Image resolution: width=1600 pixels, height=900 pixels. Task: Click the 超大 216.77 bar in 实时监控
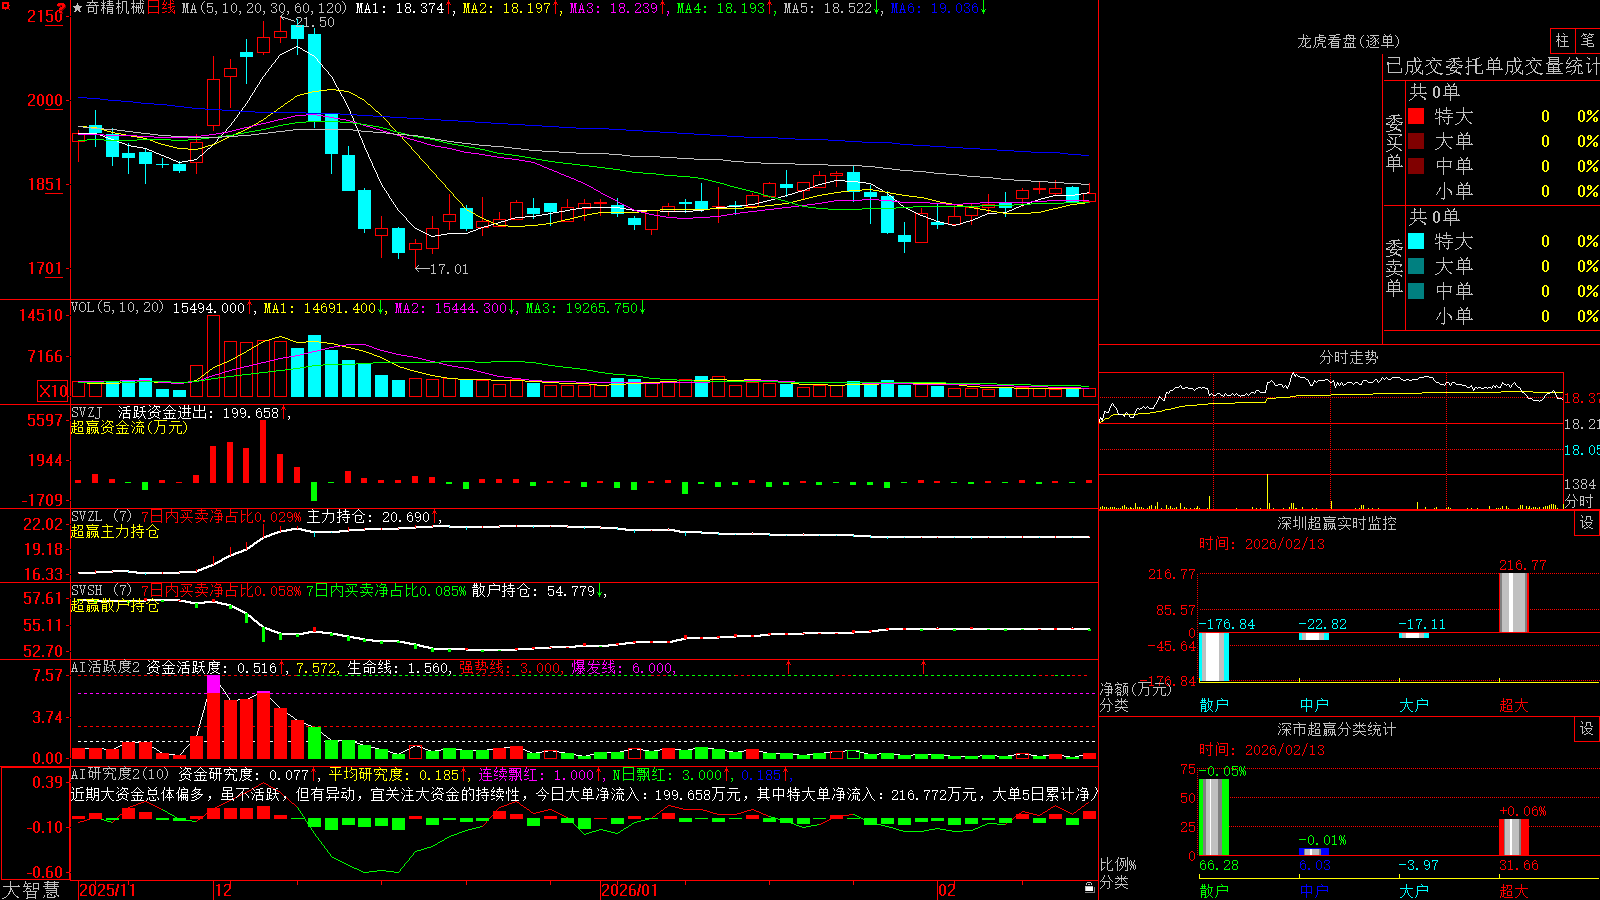(1514, 602)
